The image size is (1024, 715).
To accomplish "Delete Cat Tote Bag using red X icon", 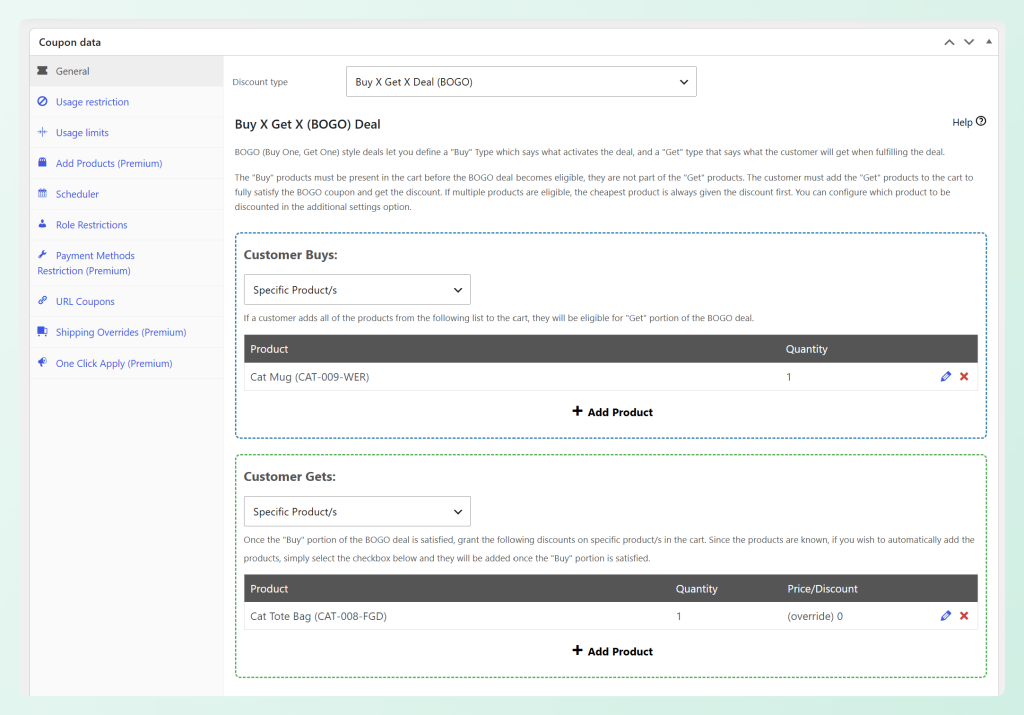I will click(964, 616).
